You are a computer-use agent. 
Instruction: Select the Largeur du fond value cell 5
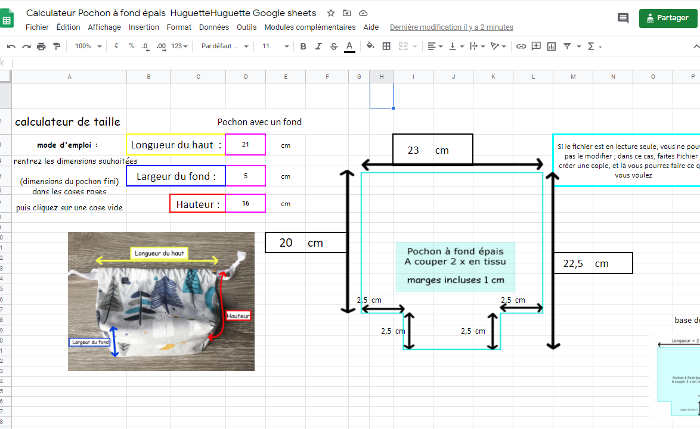pos(246,176)
